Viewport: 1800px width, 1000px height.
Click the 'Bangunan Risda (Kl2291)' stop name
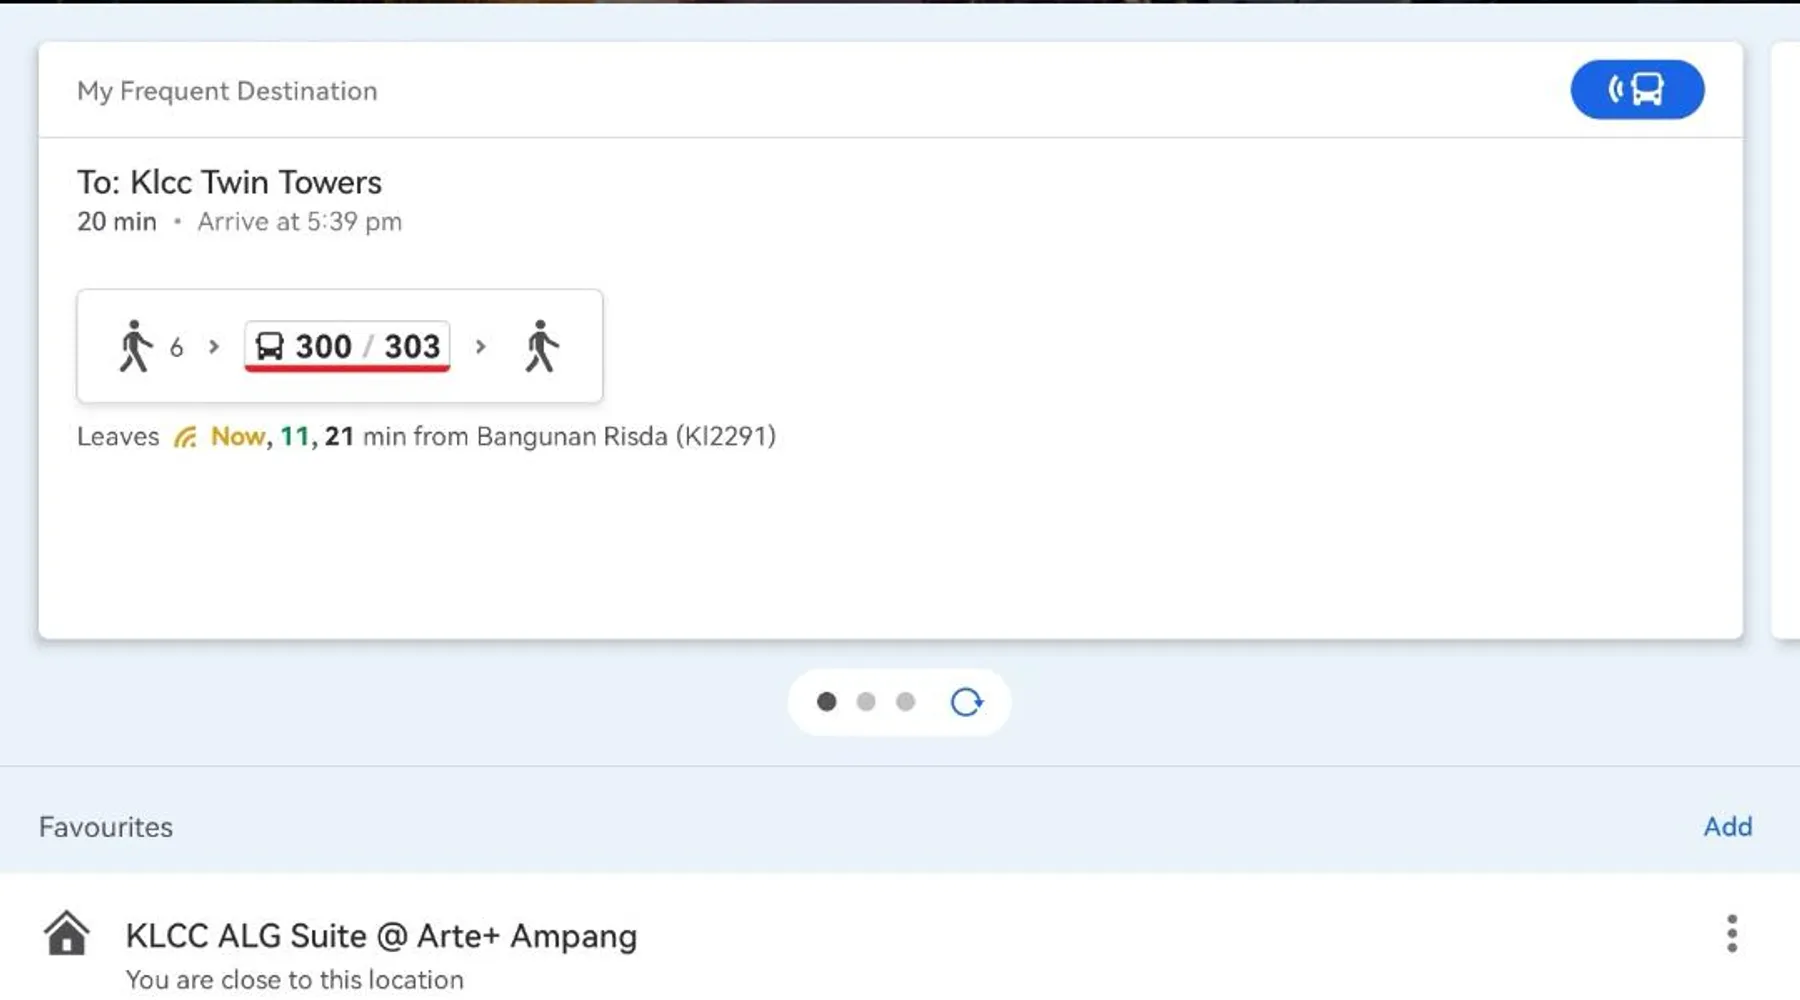[626, 437]
